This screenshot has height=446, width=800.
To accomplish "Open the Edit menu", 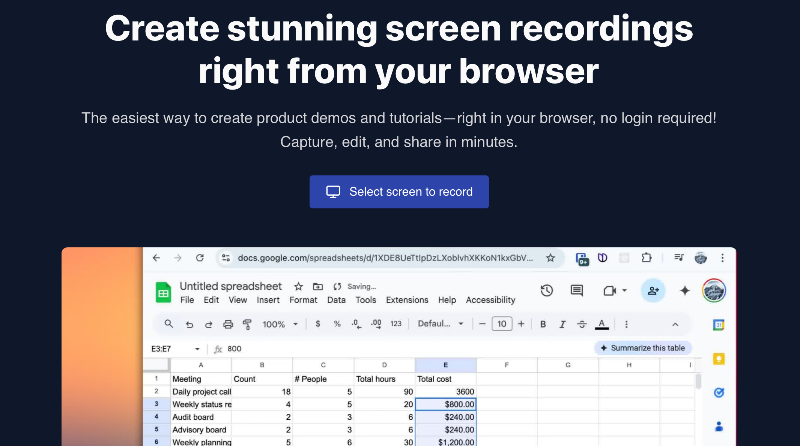I will click(211, 300).
